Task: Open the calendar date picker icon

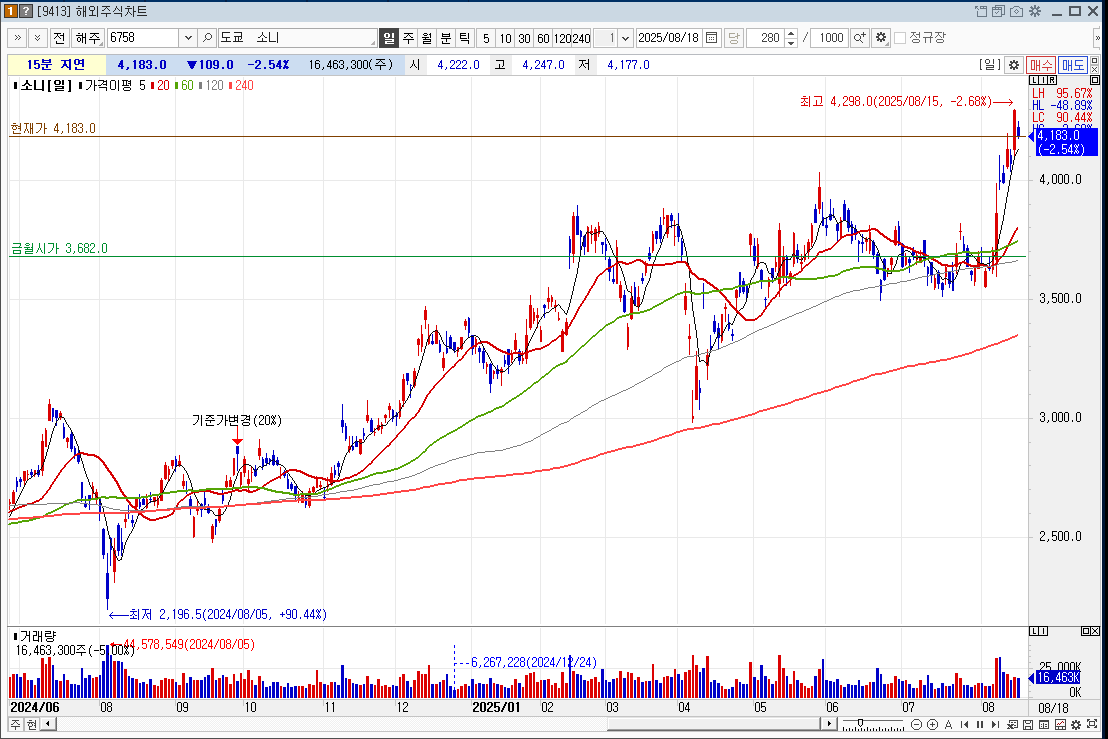Action: click(711, 38)
